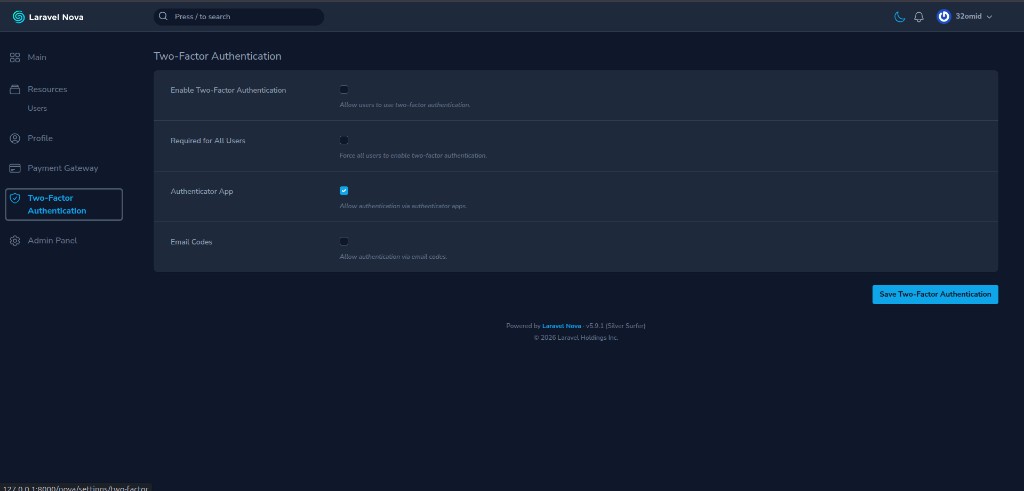This screenshot has height=491, width=1024.
Task: Click the Laravel Nova swirl logo icon
Action: click(x=18, y=17)
